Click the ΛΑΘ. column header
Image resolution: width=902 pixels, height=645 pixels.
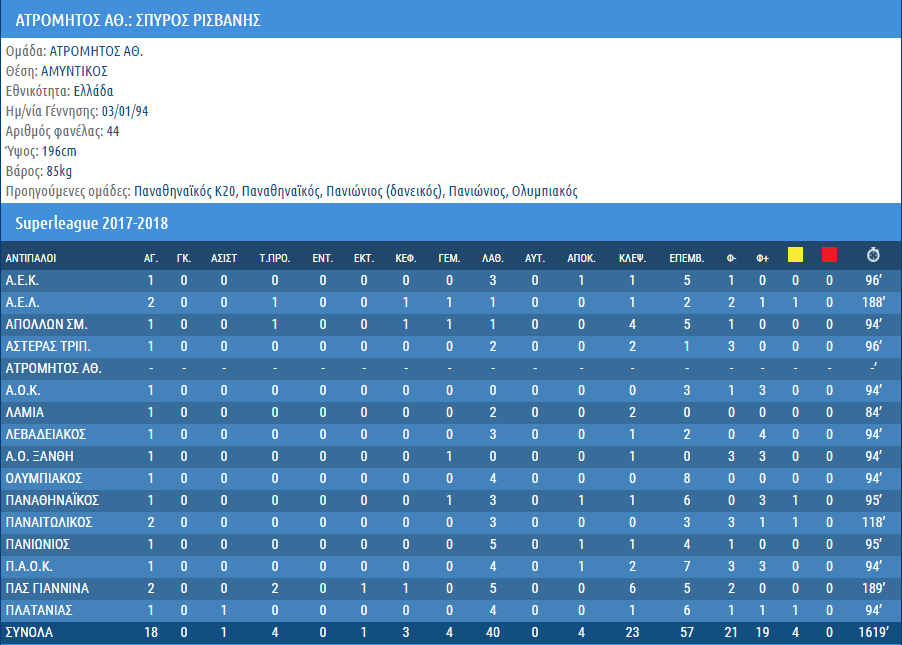pos(492,258)
